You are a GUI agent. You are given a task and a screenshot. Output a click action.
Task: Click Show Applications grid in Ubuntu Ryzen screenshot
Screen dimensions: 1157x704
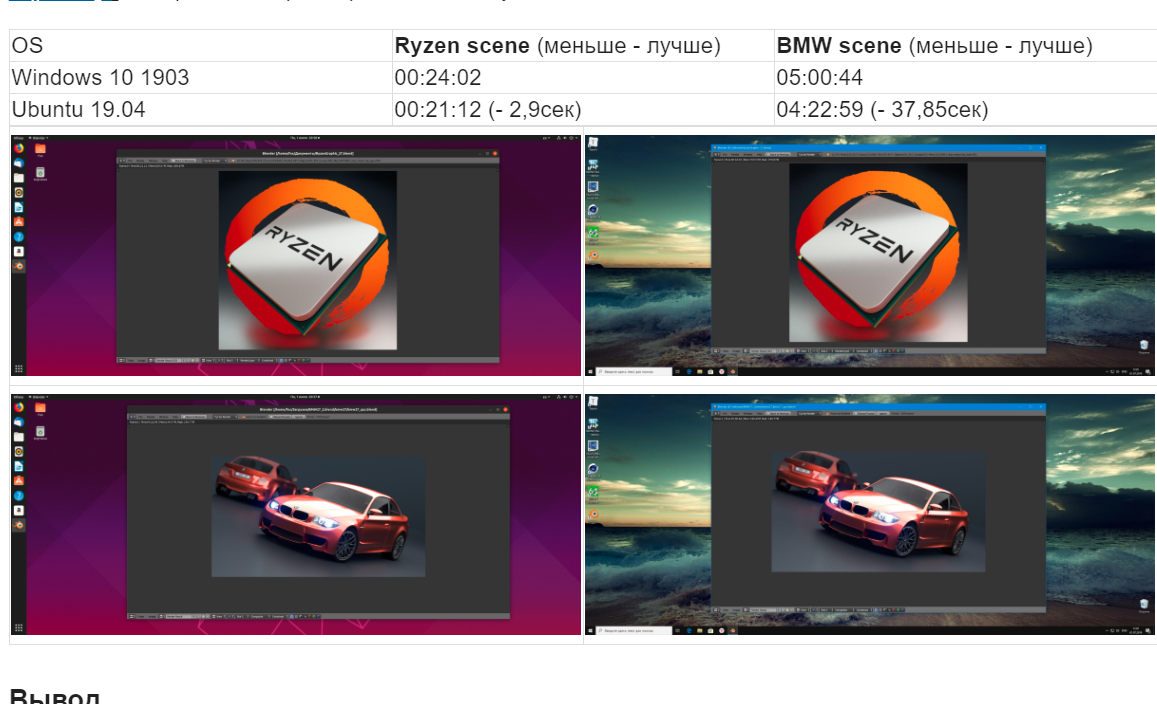18,368
